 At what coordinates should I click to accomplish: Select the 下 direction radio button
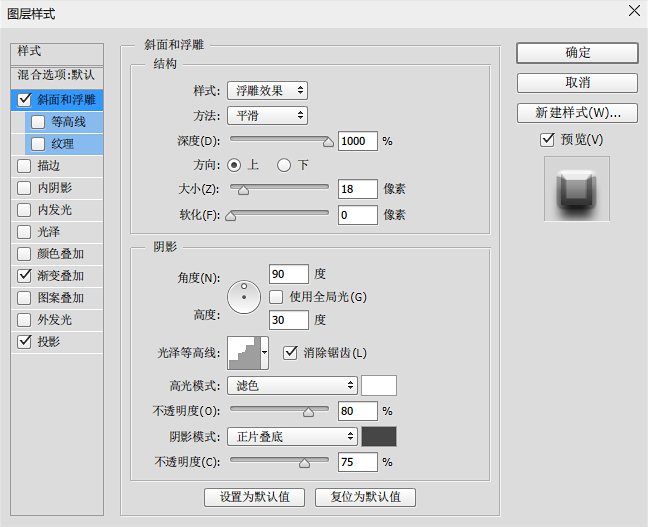(284, 165)
